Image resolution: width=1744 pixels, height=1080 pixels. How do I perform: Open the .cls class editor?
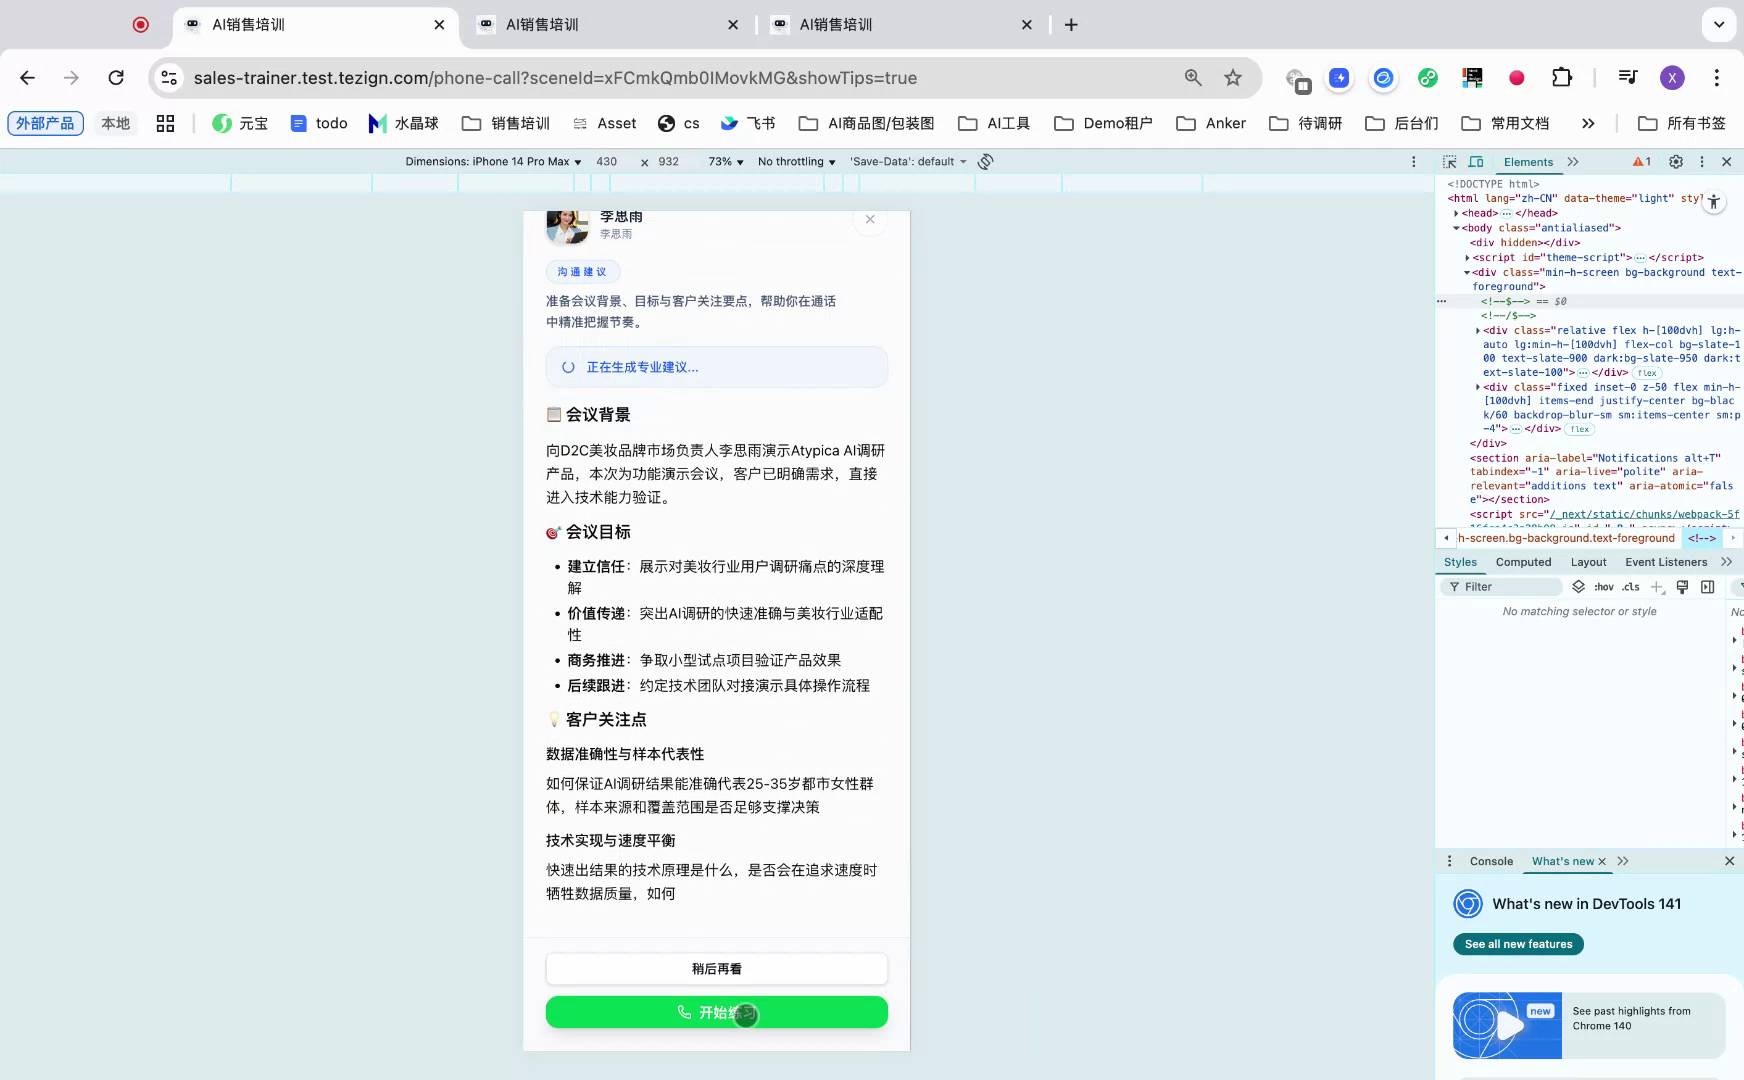(1630, 587)
